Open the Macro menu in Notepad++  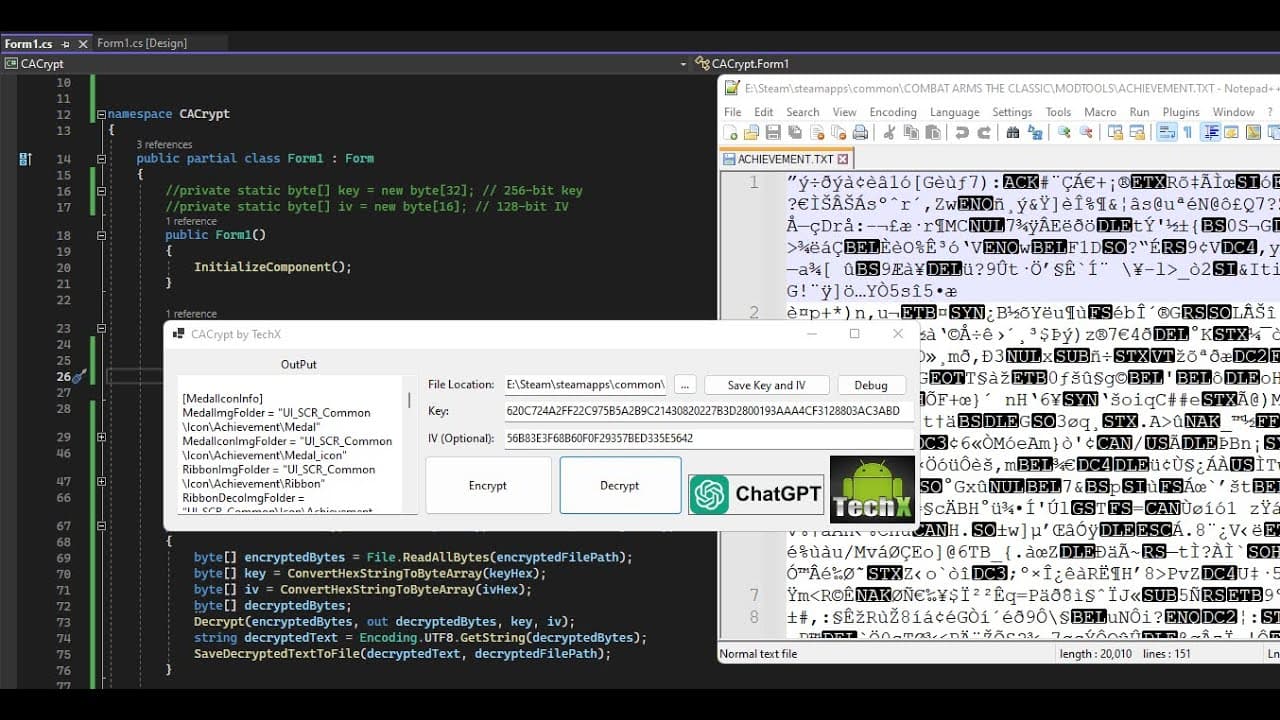tap(1100, 112)
